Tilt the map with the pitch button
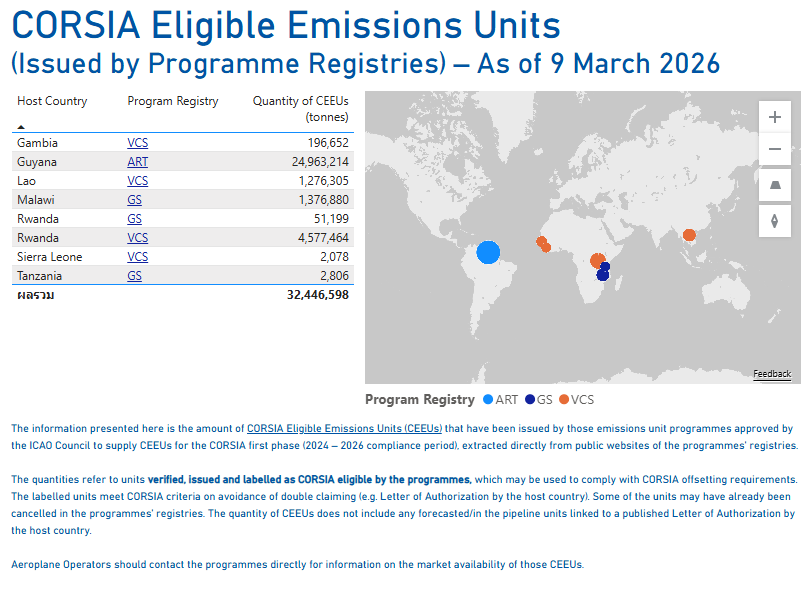Image resolution: width=806 pixels, height=610 pixels. [x=775, y=185]
